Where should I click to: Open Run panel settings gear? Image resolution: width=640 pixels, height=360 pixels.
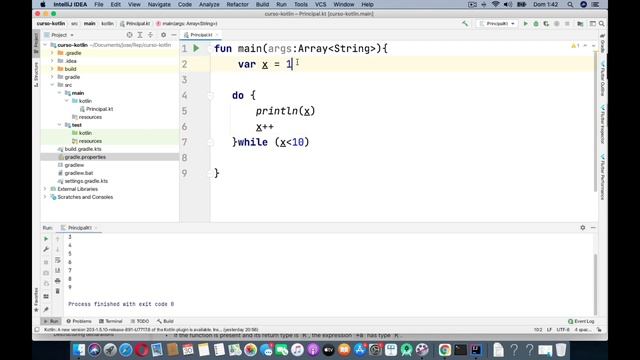click(x=582, y=228)
